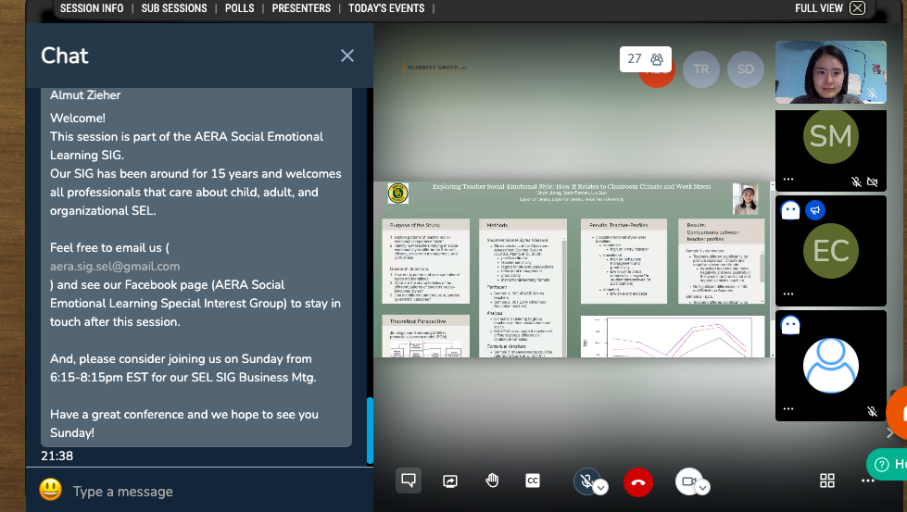Open the emoji picker in chat
907x512 pixels.
pos(50,490)
